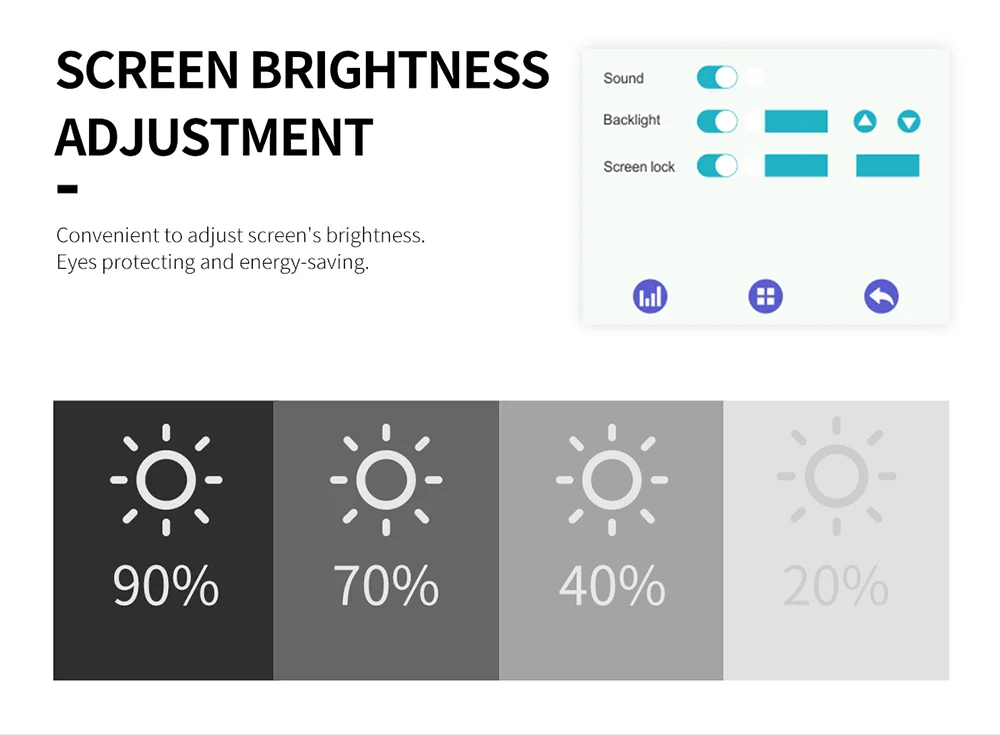Decrease backlight with the down arrow
This screenshot has height=736, width=1000.
[x=909, y=121]
